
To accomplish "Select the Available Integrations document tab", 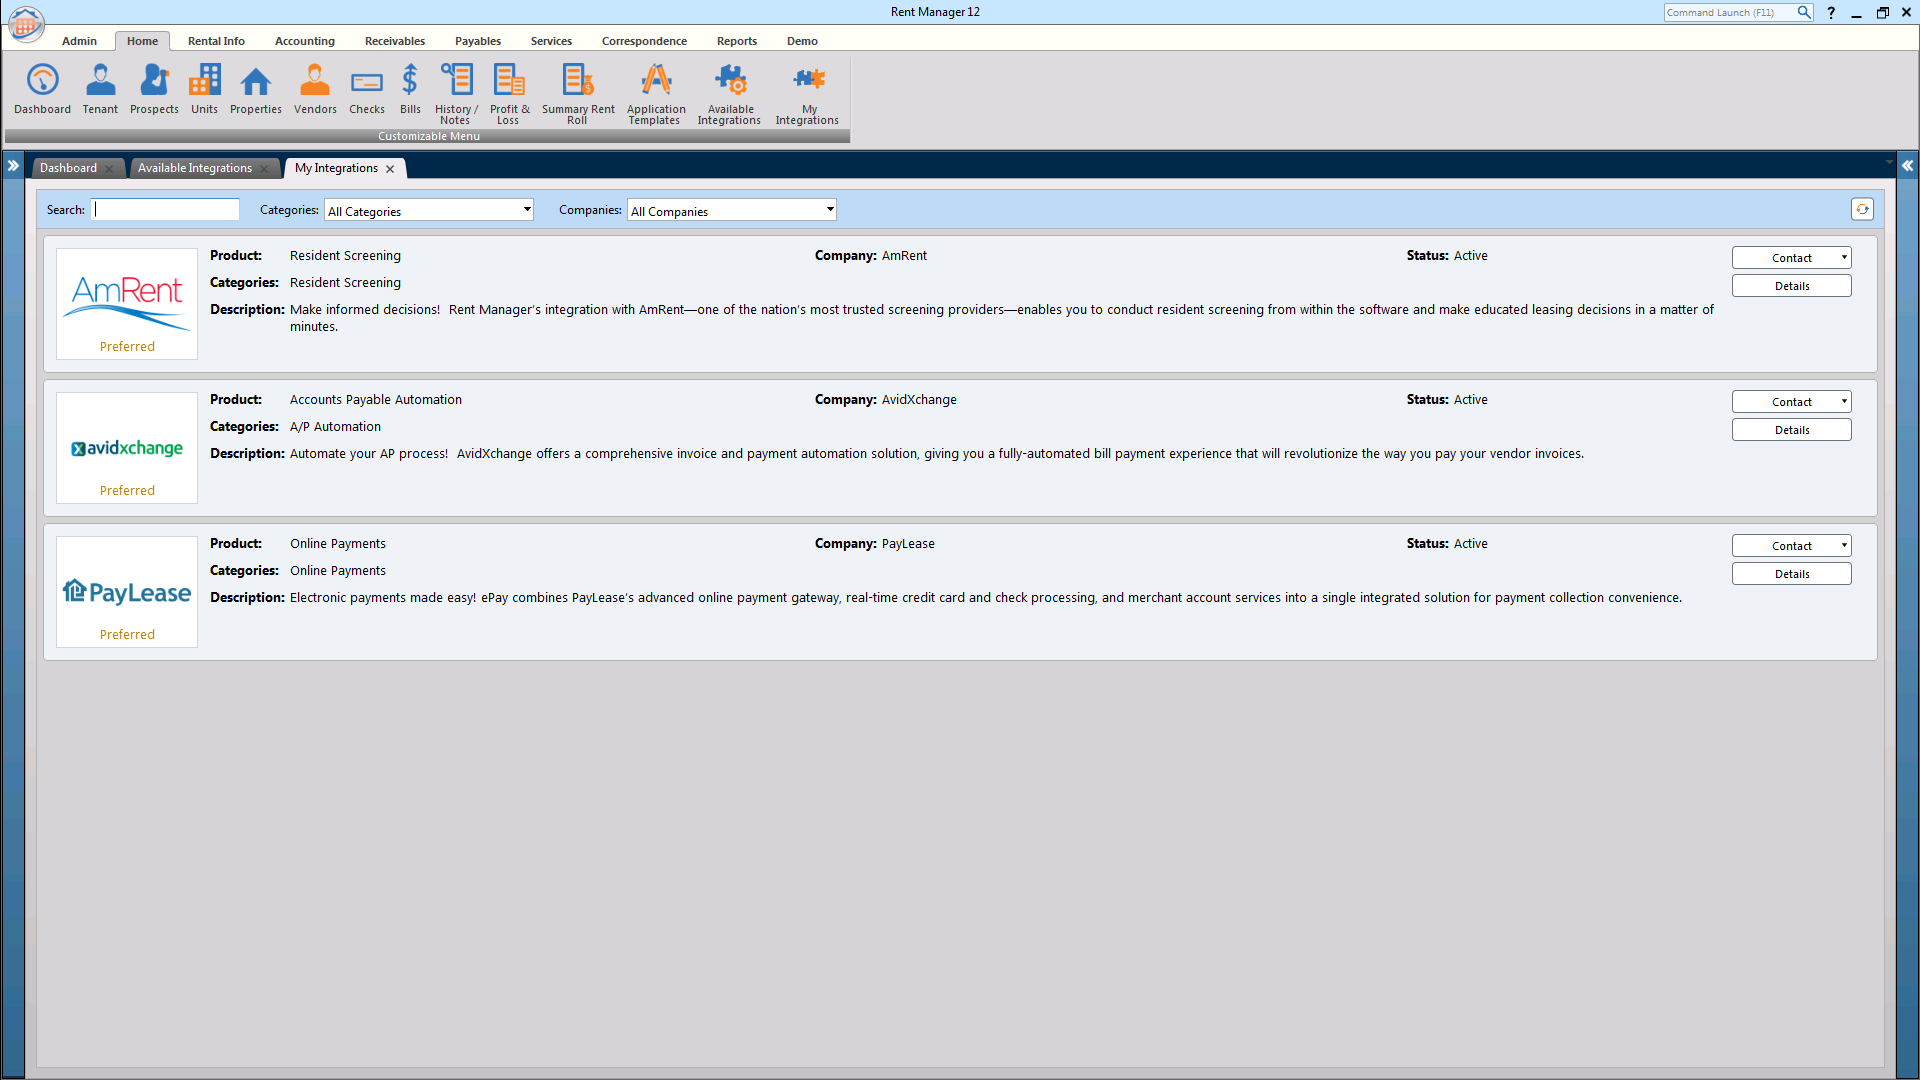I will pyautogui.click(x=195, y=168).
